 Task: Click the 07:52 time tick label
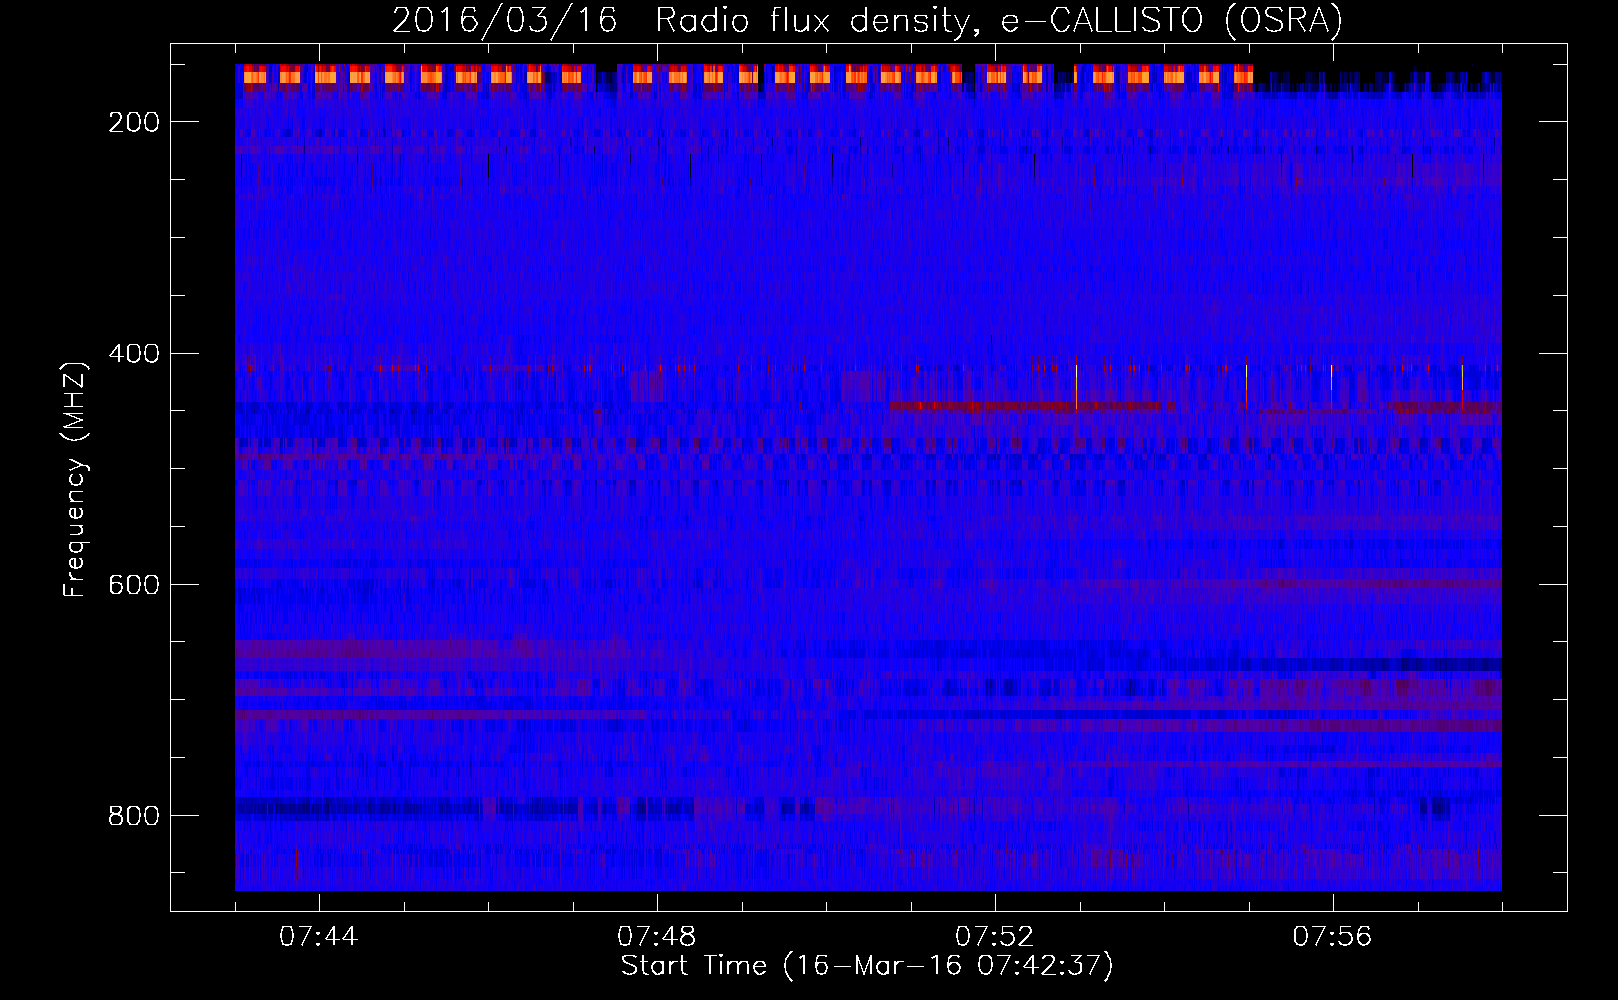995,937
